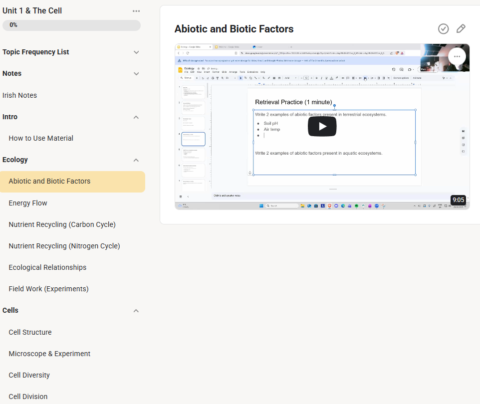Expand the Notes section chevron

pos(136,74)
